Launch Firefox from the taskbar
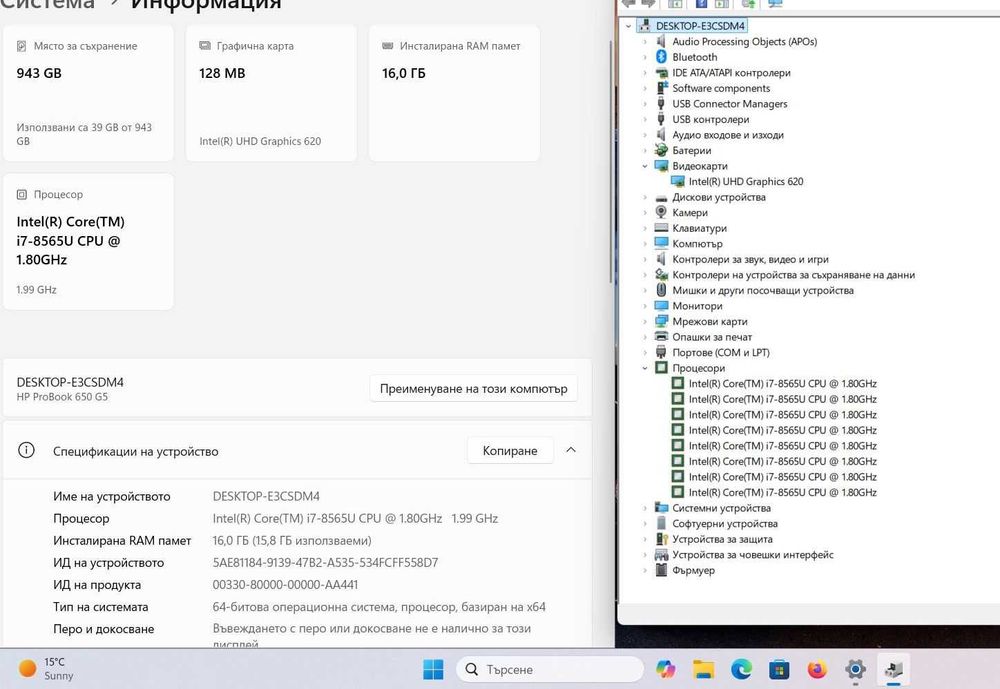 (817, 669)
